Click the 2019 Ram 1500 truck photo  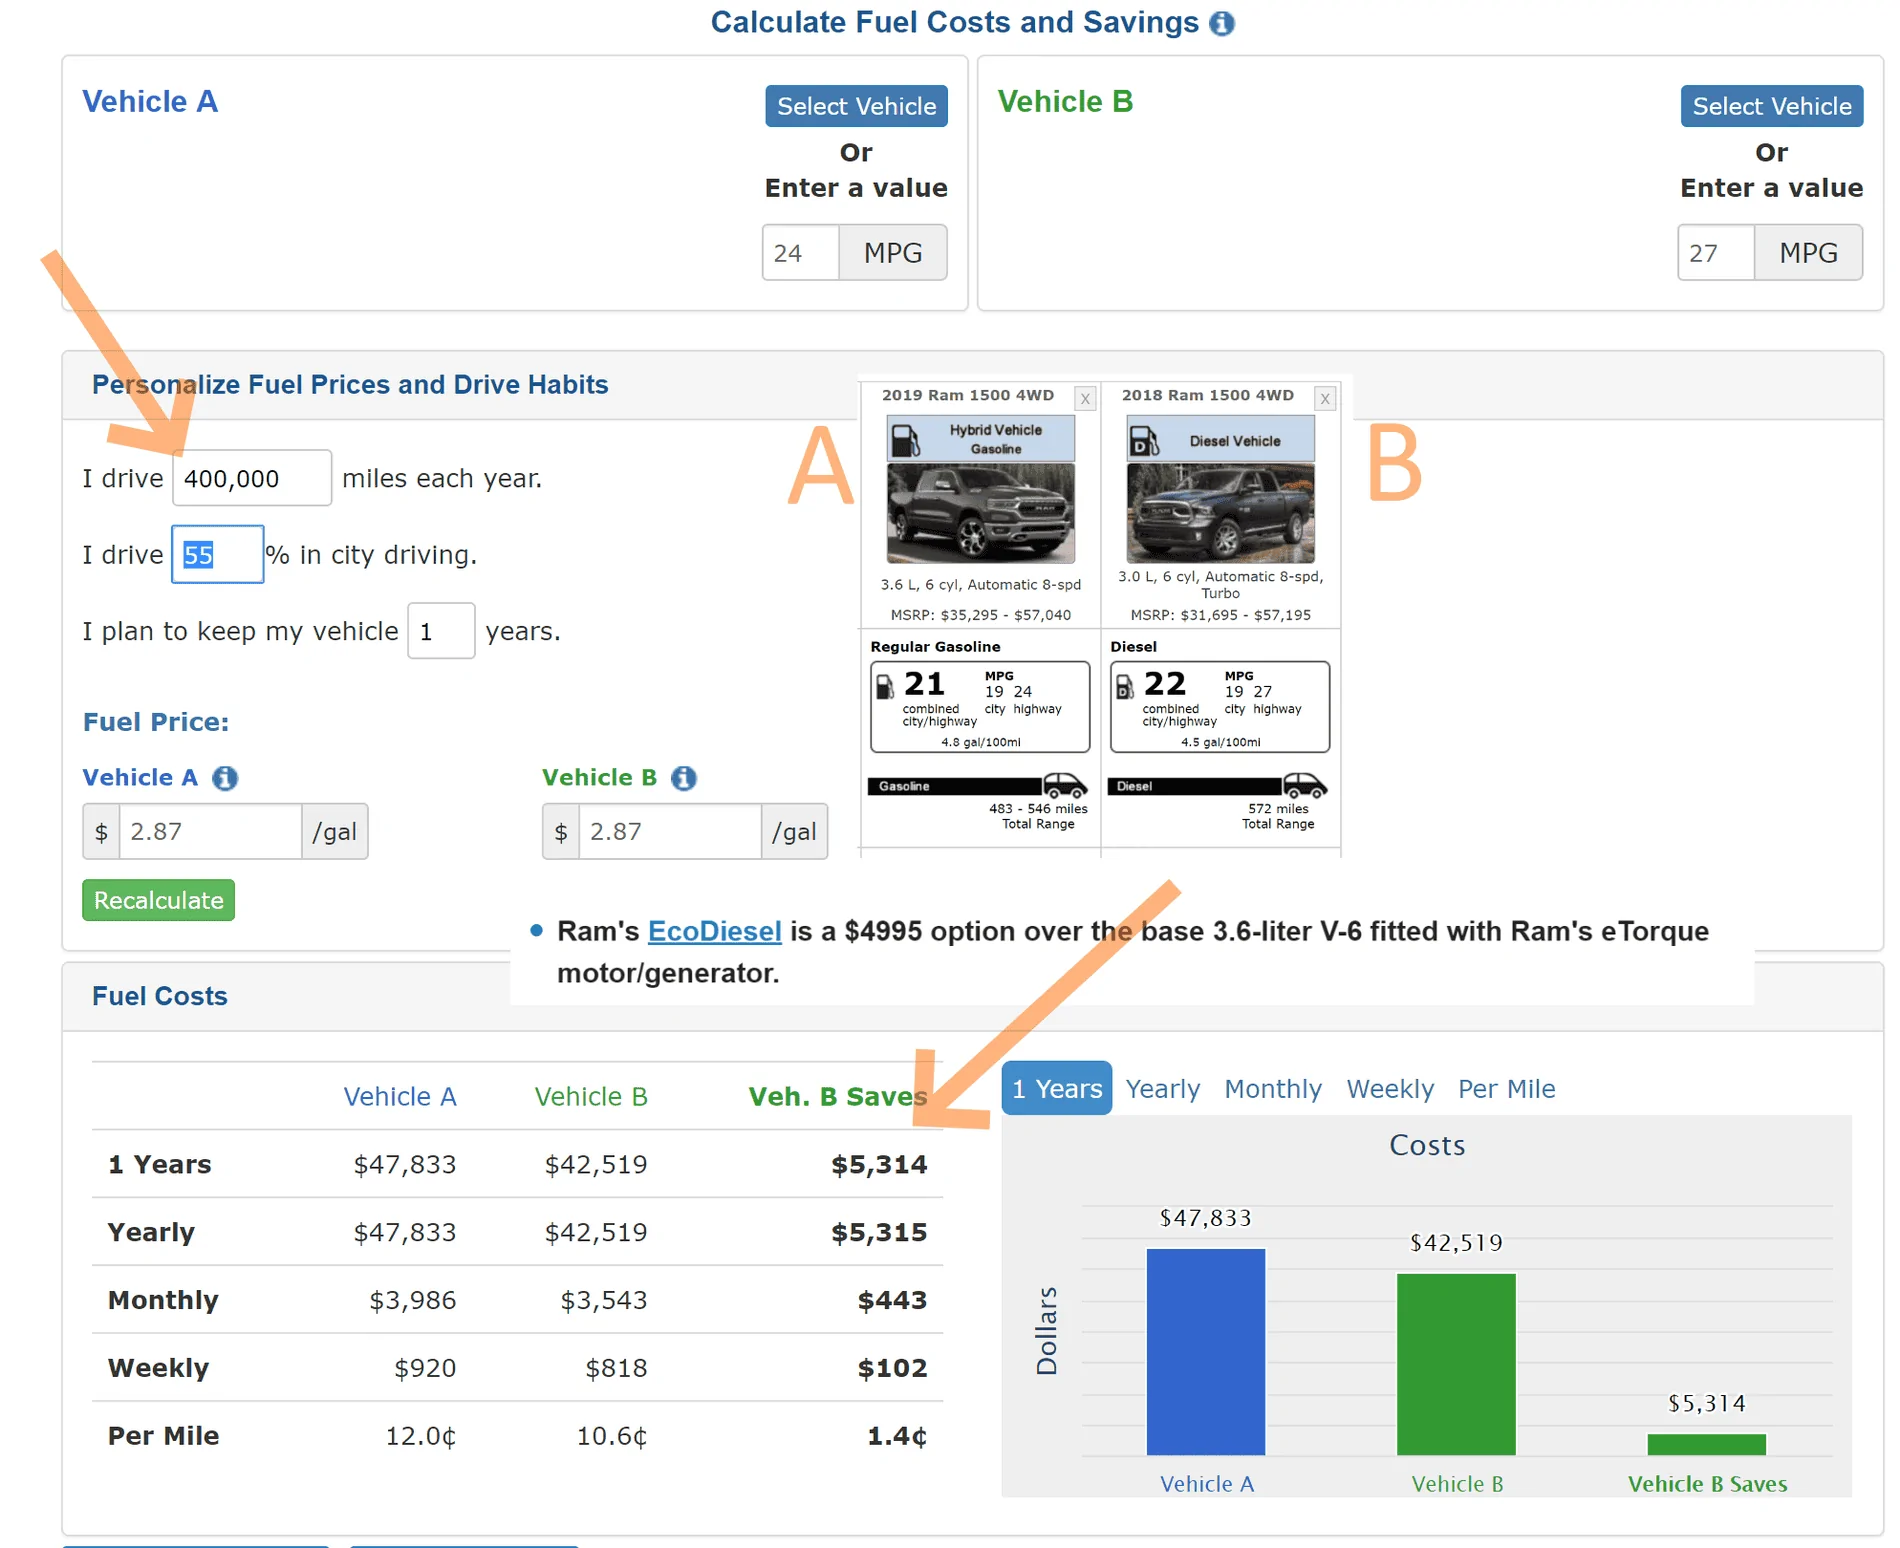[980, 513]
